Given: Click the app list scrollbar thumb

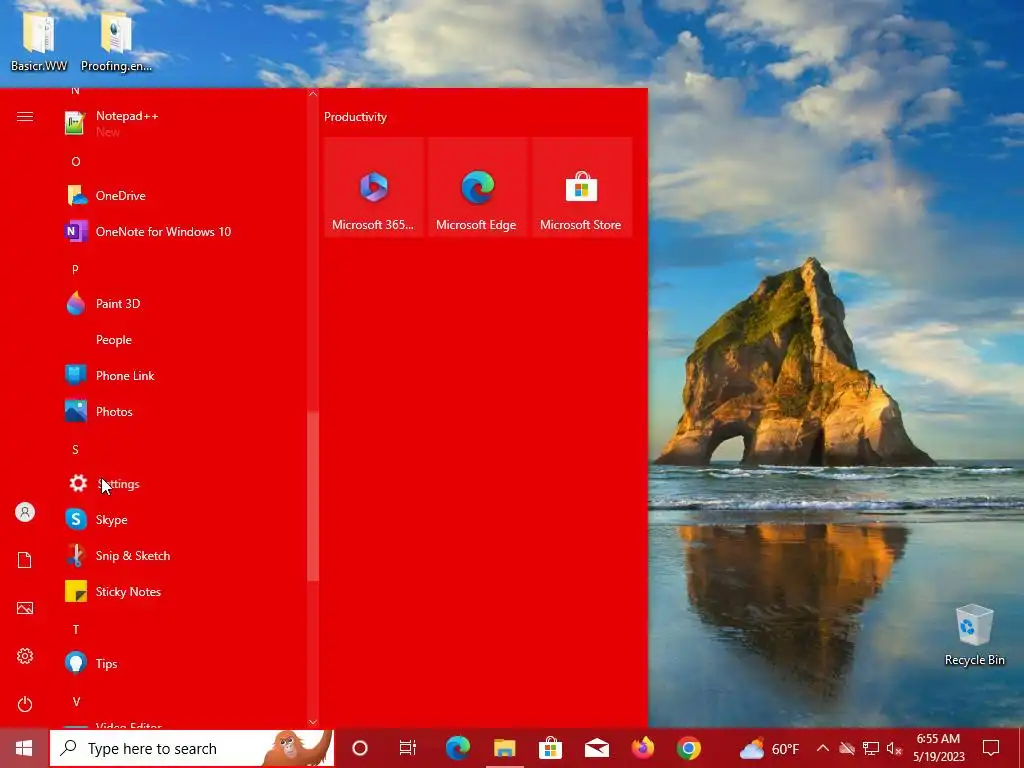Looking at the screenshot, I should click(x=313, y=496).
